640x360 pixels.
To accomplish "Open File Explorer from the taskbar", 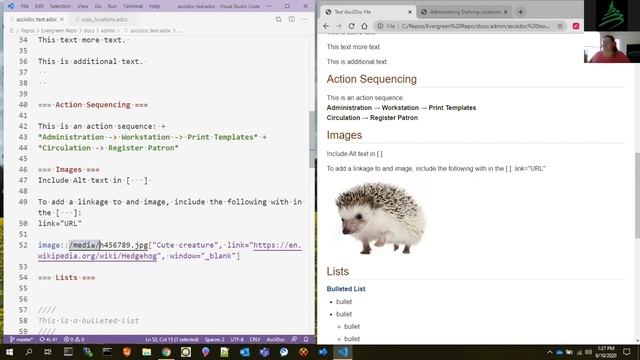I will pos(147,352).
